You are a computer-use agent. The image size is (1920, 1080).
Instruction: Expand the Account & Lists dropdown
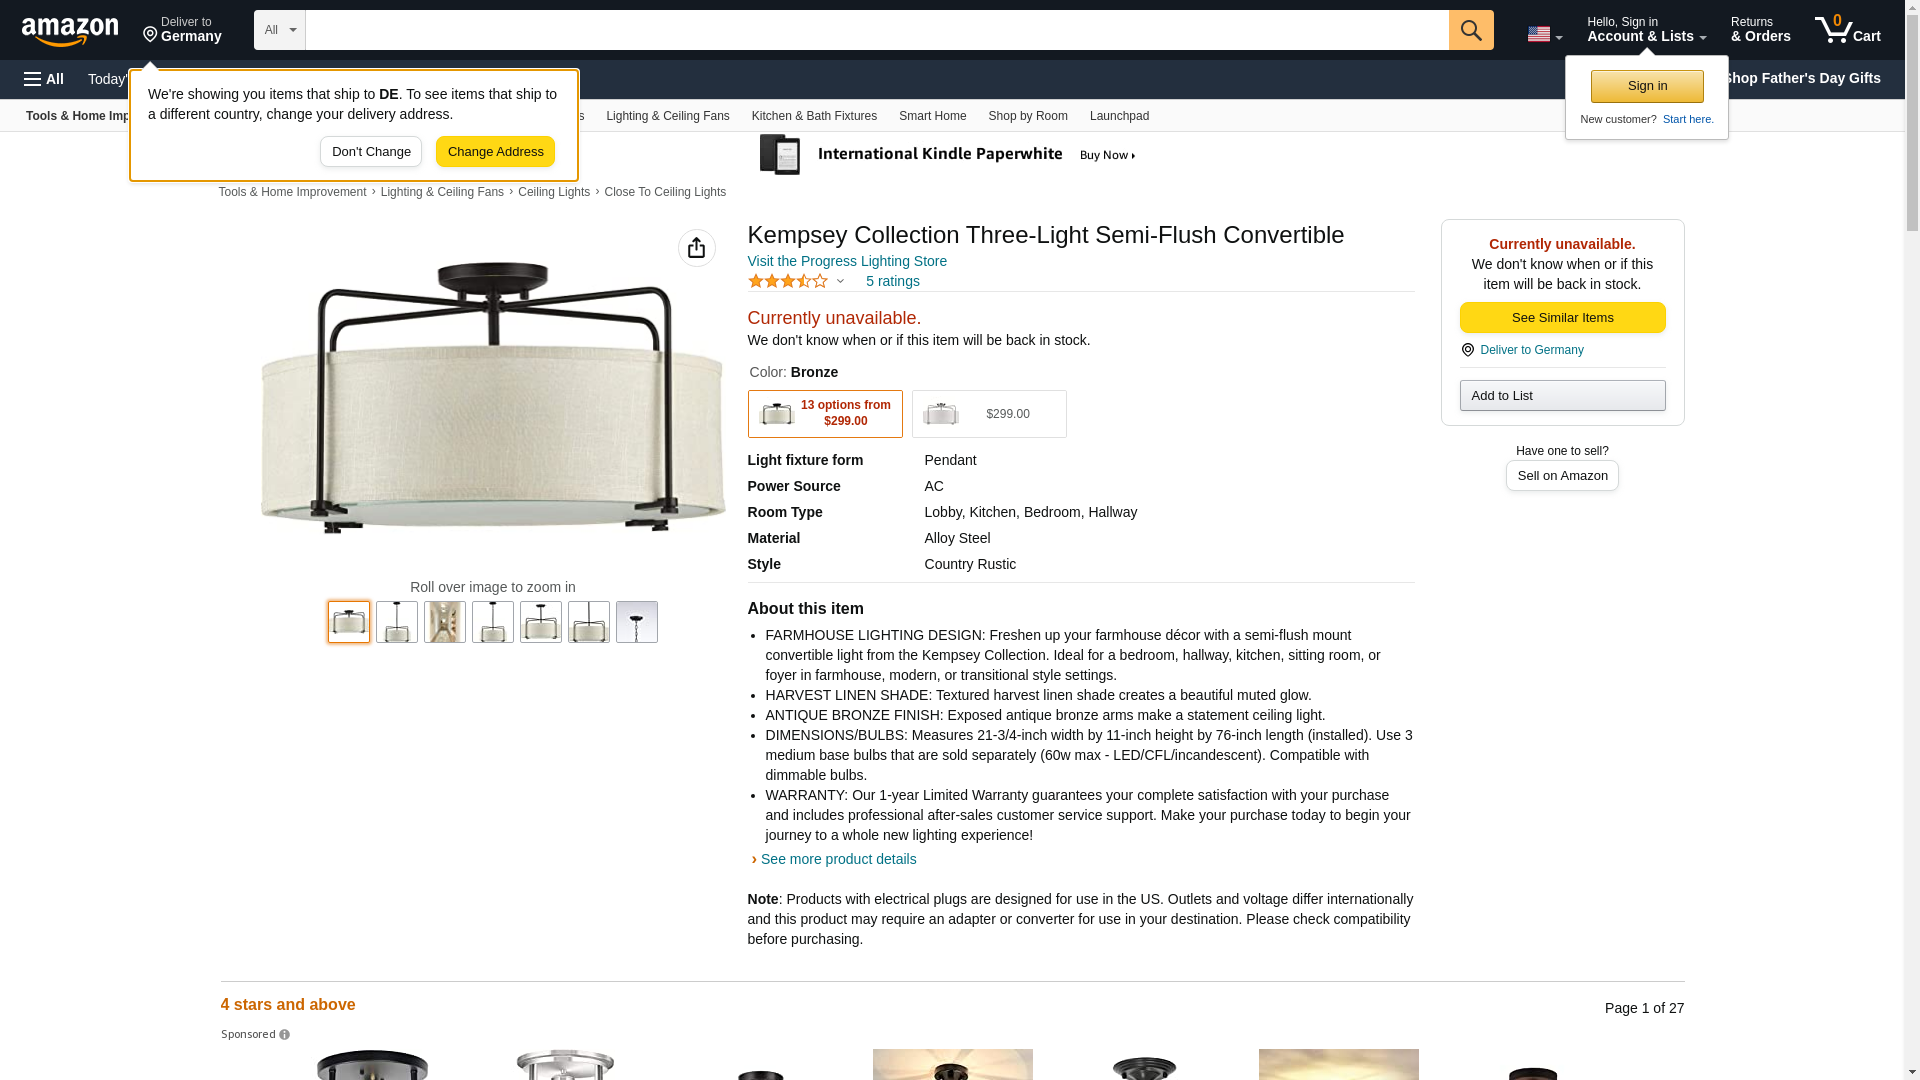(1645, 30)
